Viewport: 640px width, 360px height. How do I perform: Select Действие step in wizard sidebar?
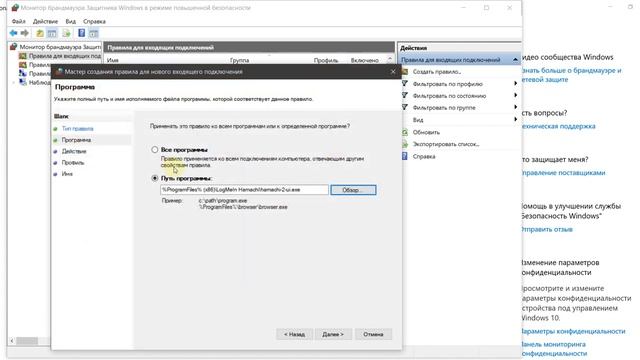click(x=74, y=151)
